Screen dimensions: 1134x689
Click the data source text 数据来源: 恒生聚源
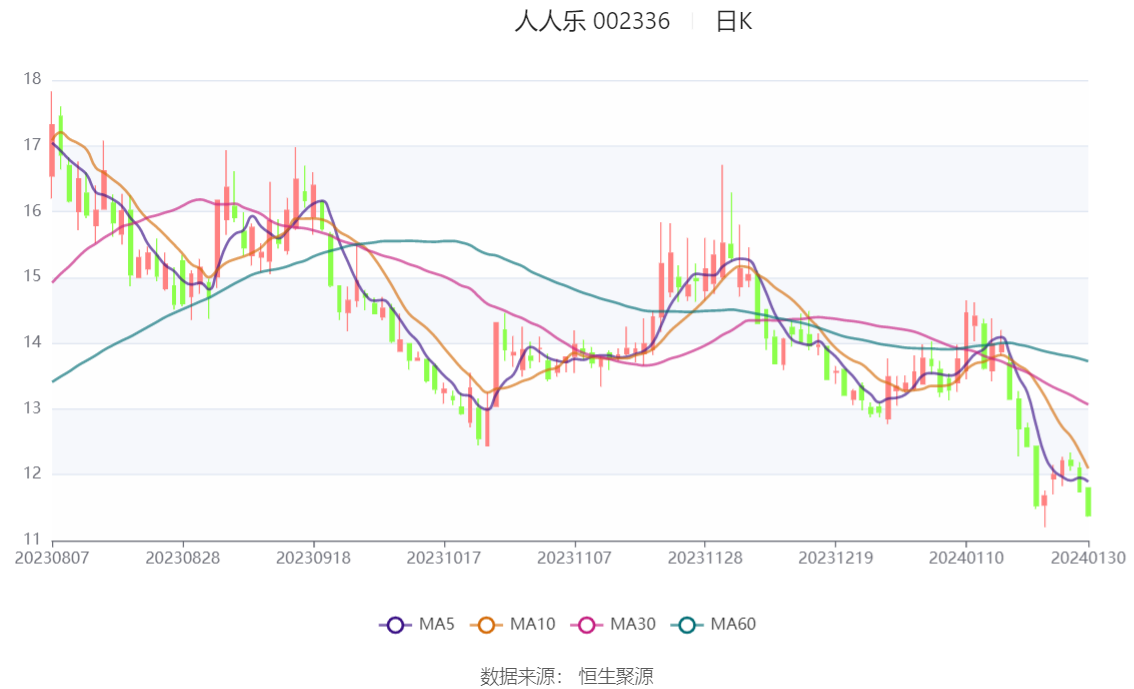567,677
